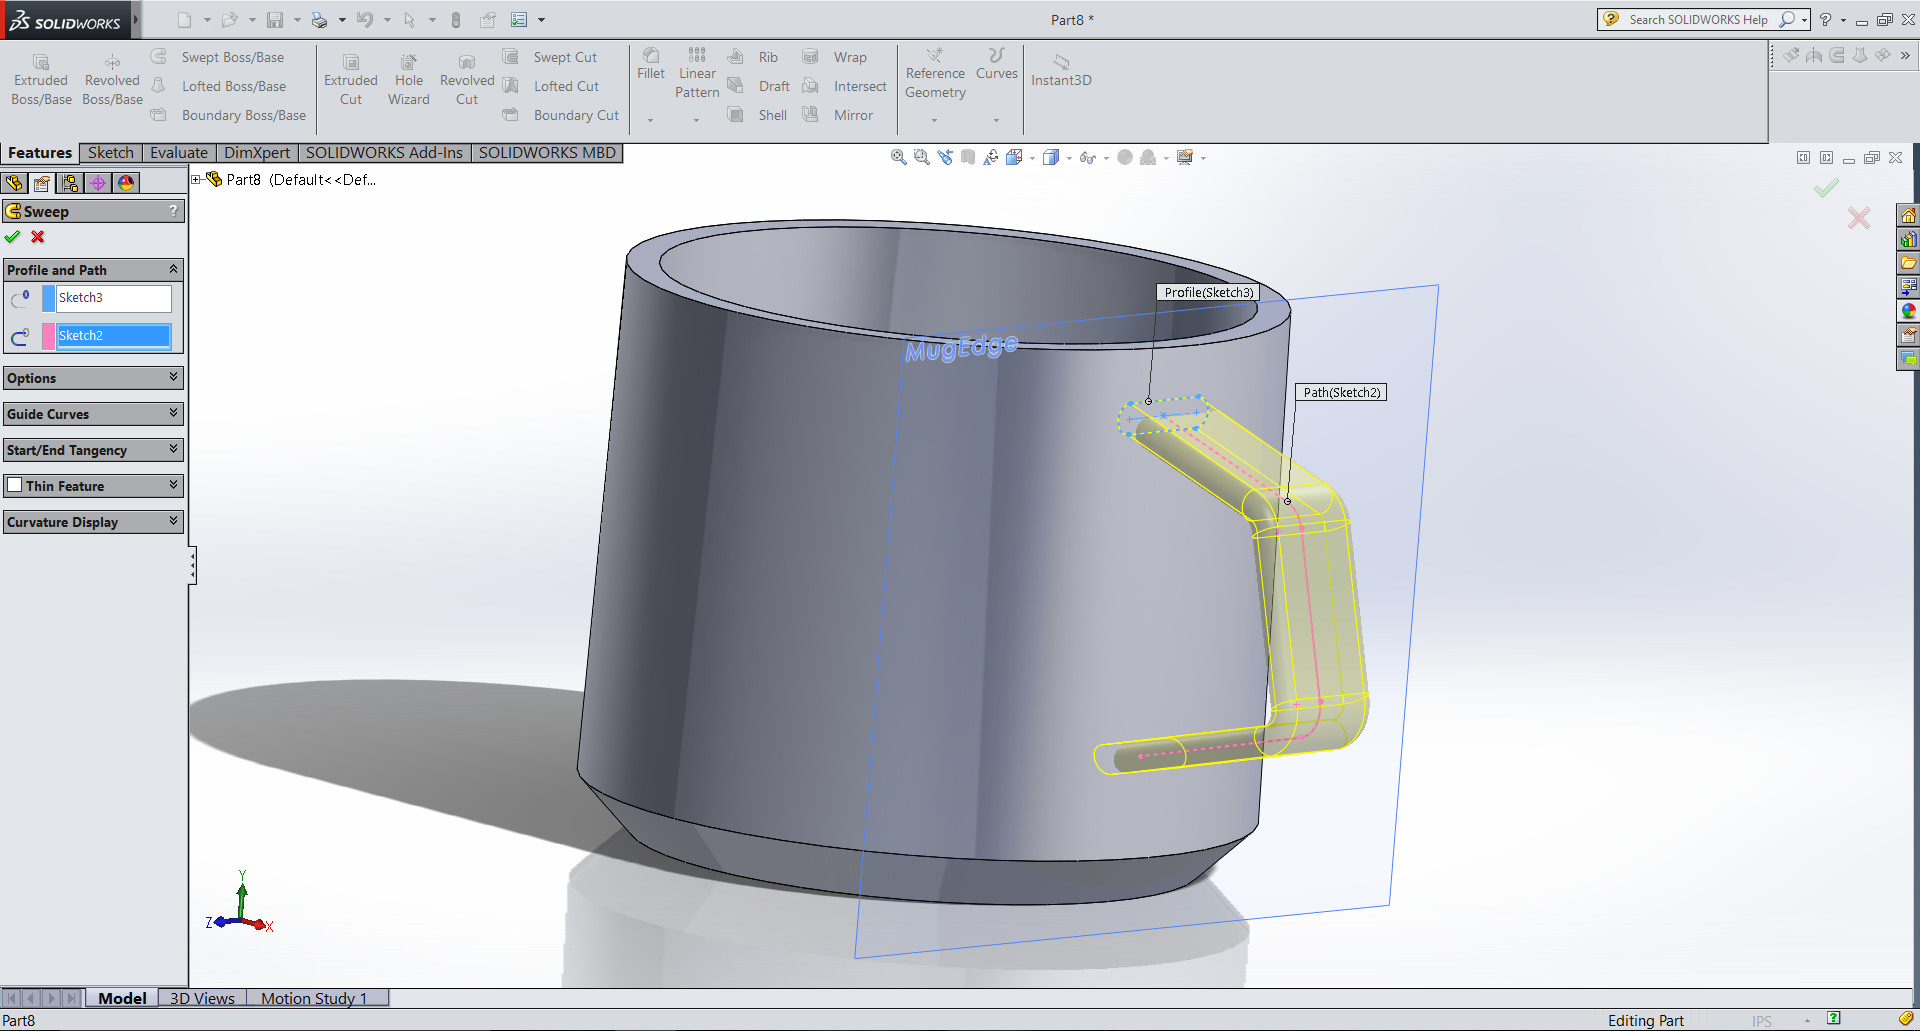Viewport: 1920px width, 1031px height.
Task: Switch to the 3D Views tab
Action: [x=202, y=998]
